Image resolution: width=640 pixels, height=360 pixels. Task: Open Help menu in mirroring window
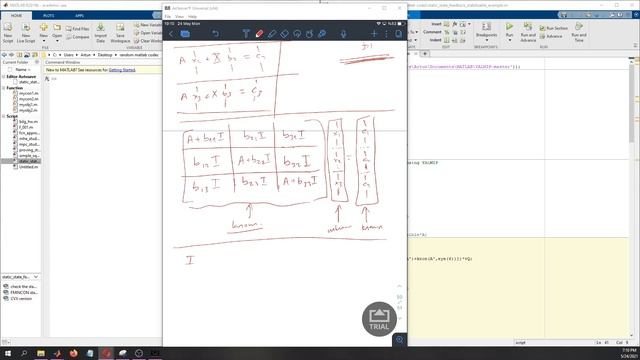coord(192,16)
